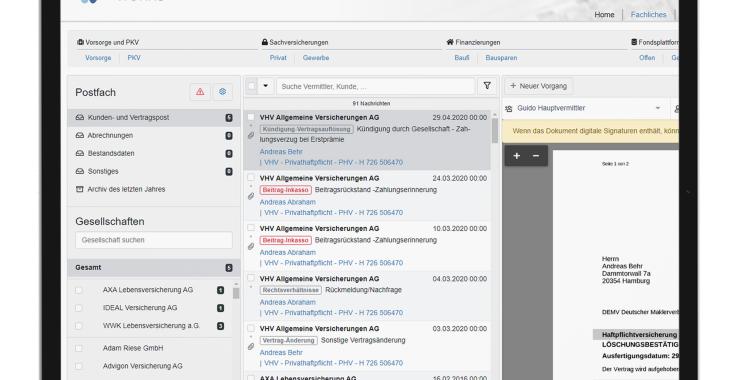Click the red warning triangle icon in Postfach

(x=200, y=92)
